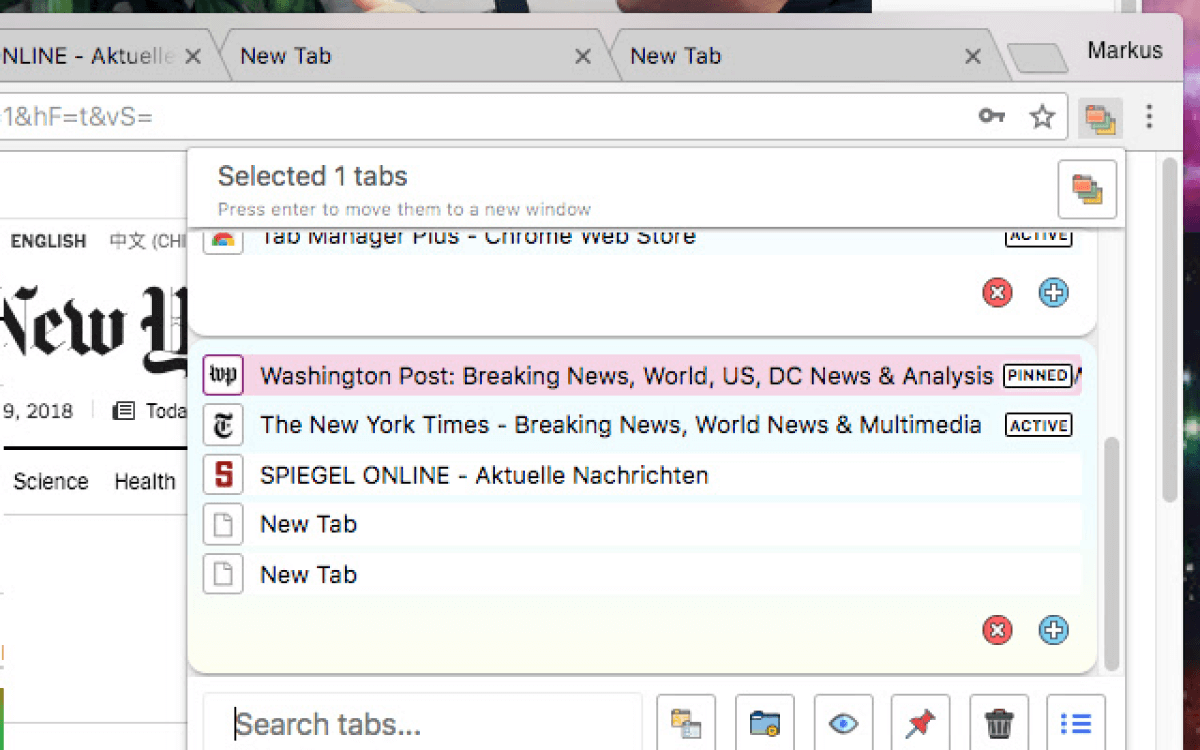Screen dimensions: 1200x750
Task: Open Chrome's three-dot menu
Action: coord(1149,117)
